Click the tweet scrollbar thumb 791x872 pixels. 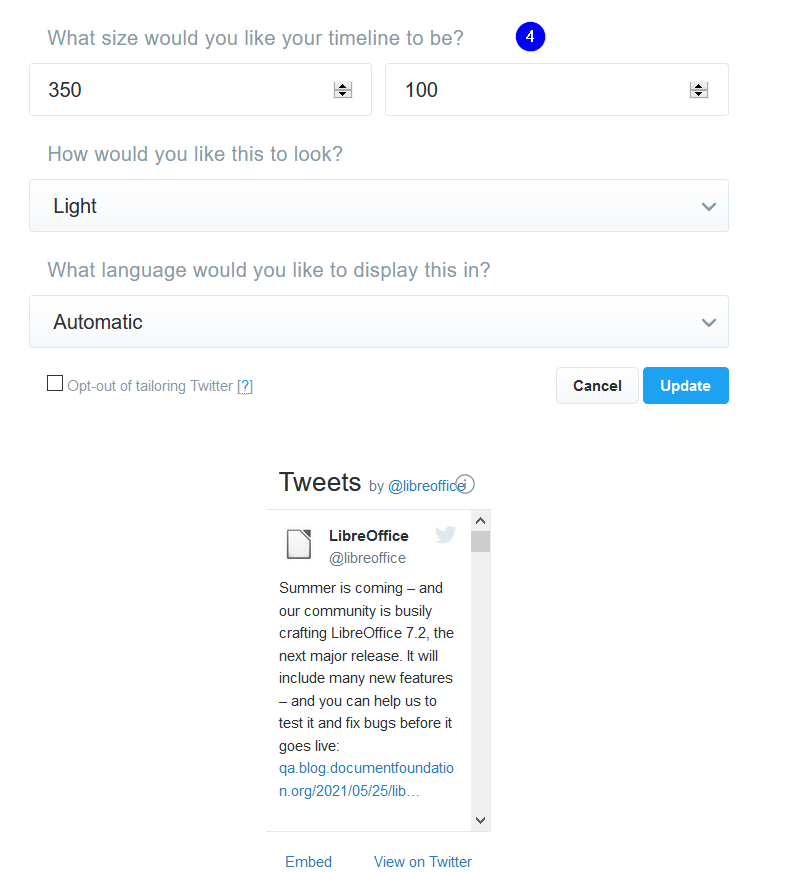(481, 542)
